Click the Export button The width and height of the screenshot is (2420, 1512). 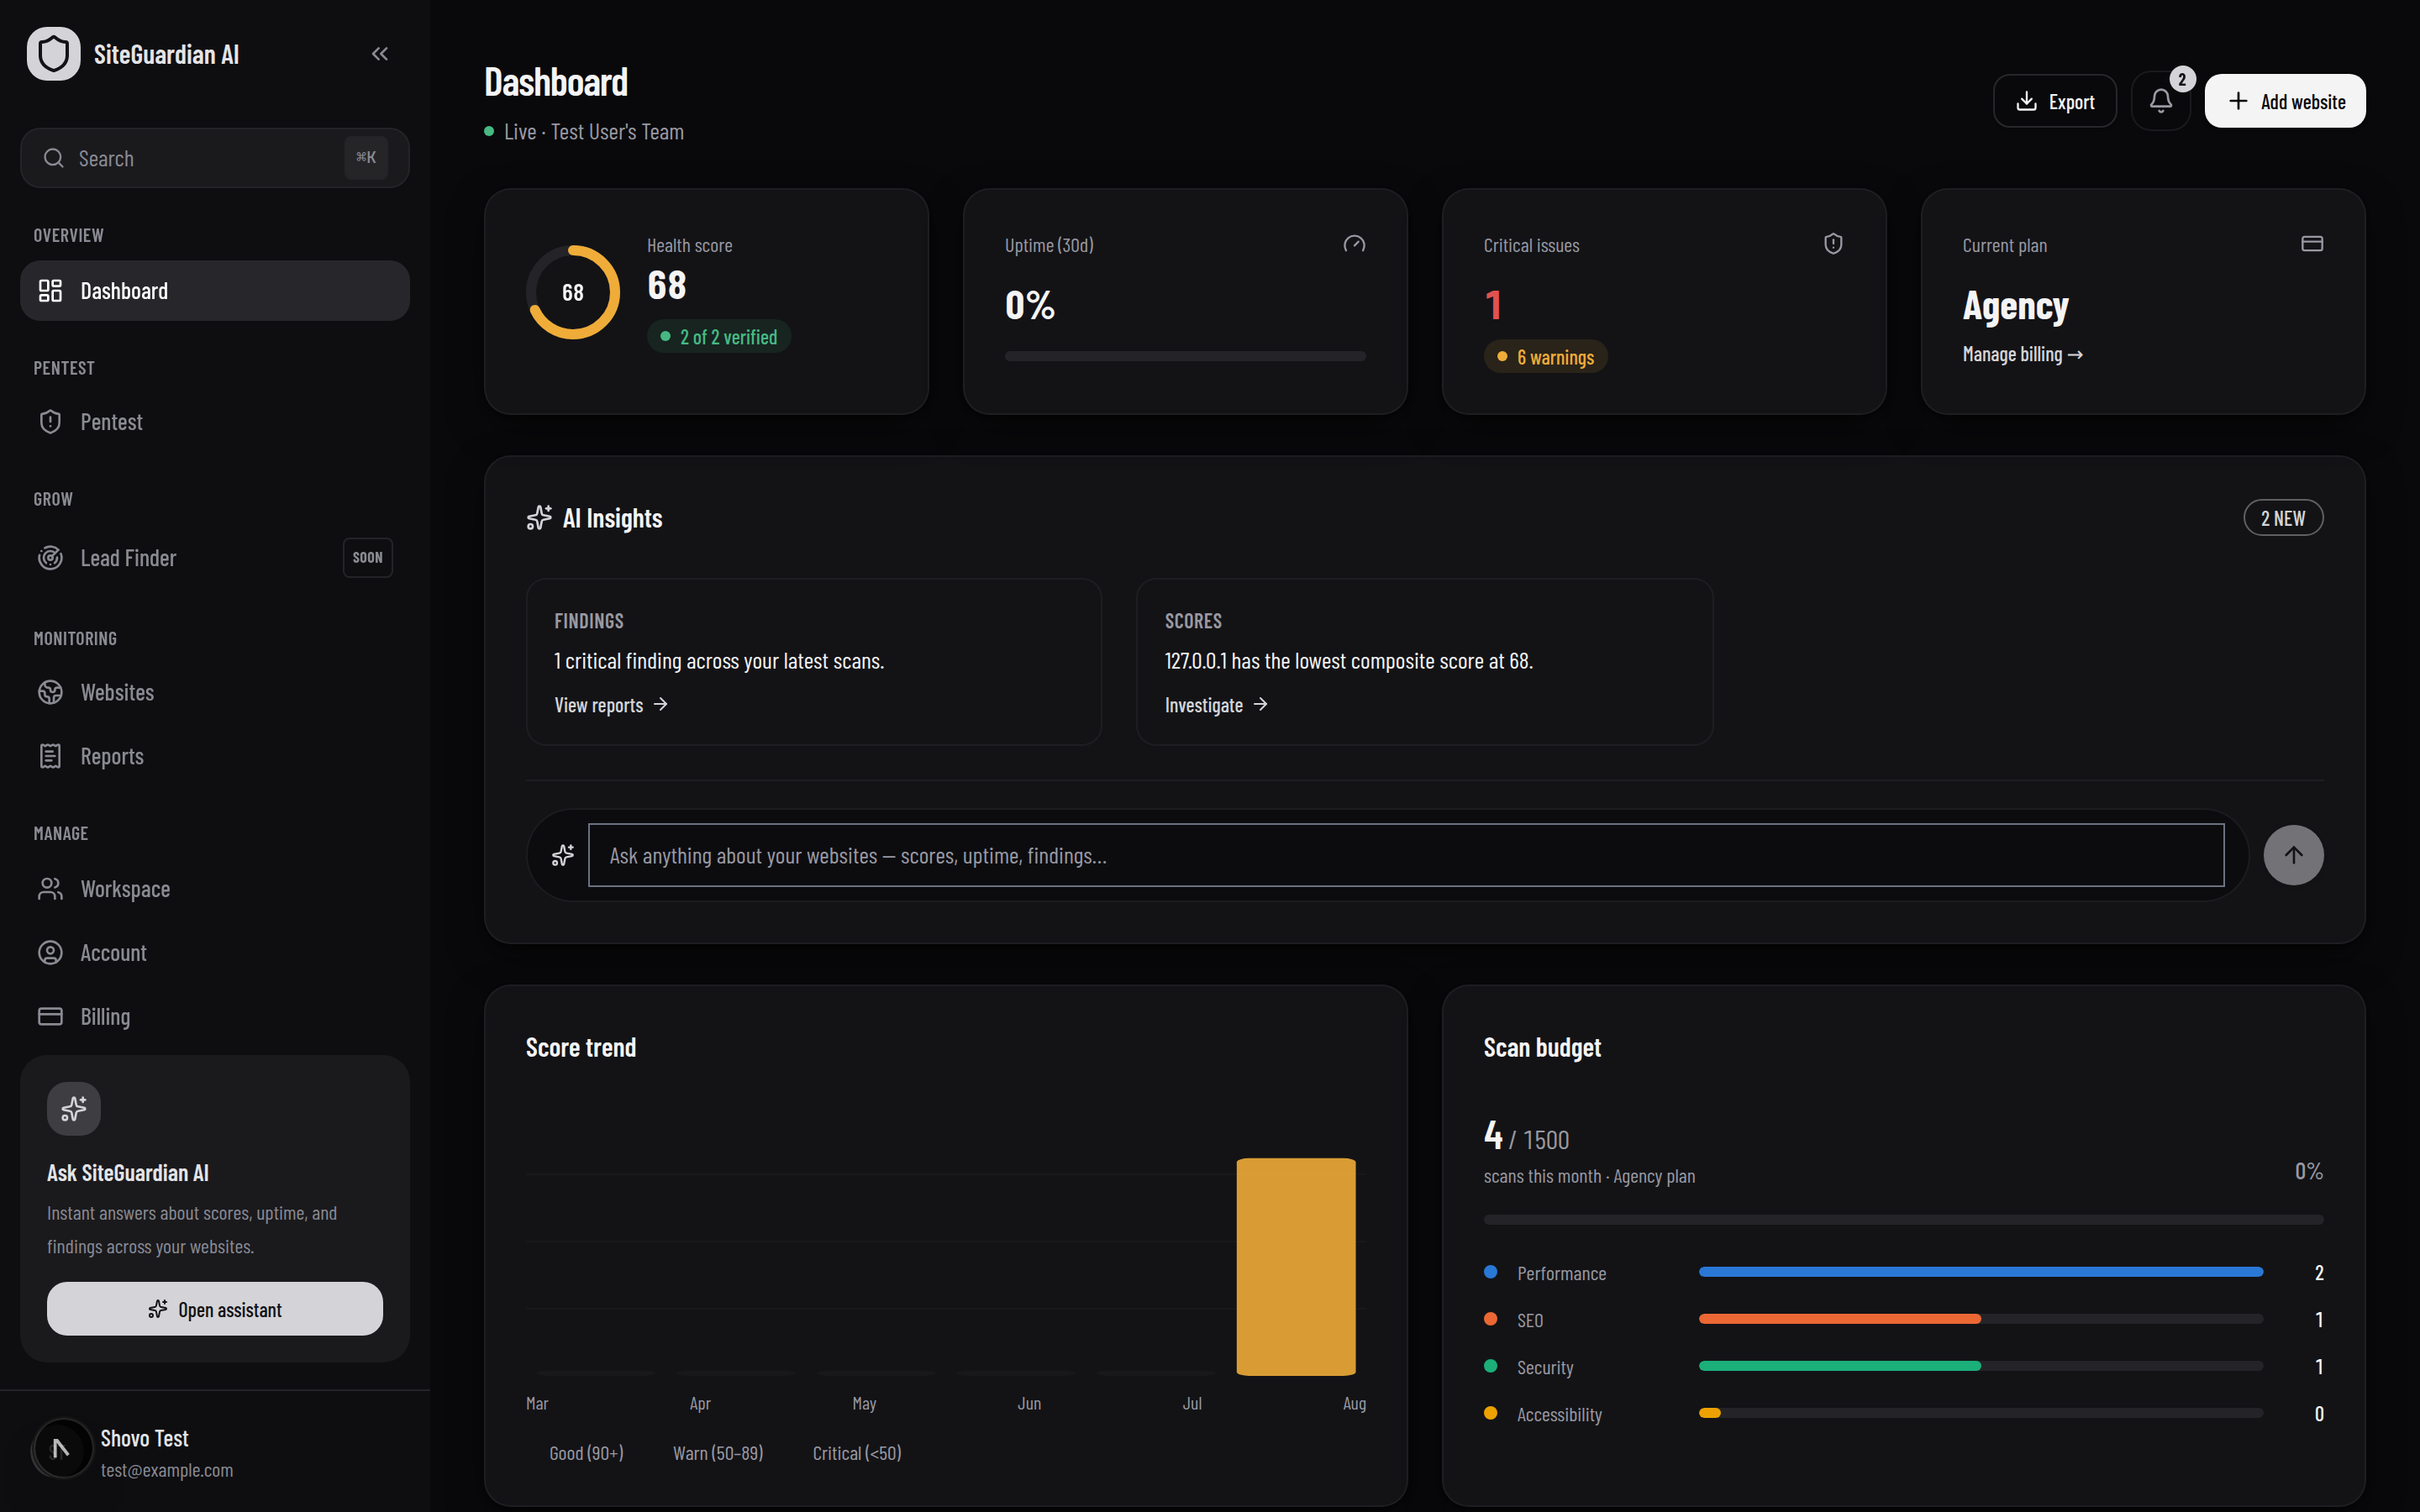tap(2054, 101)
